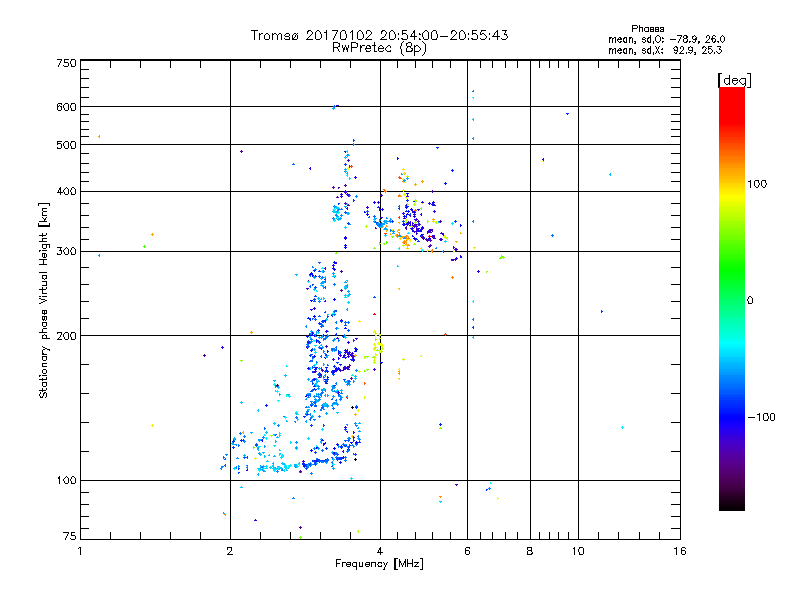Click the black bottom end of the colorbar
The width and height of the screenshot is (800, 600).
732,503
